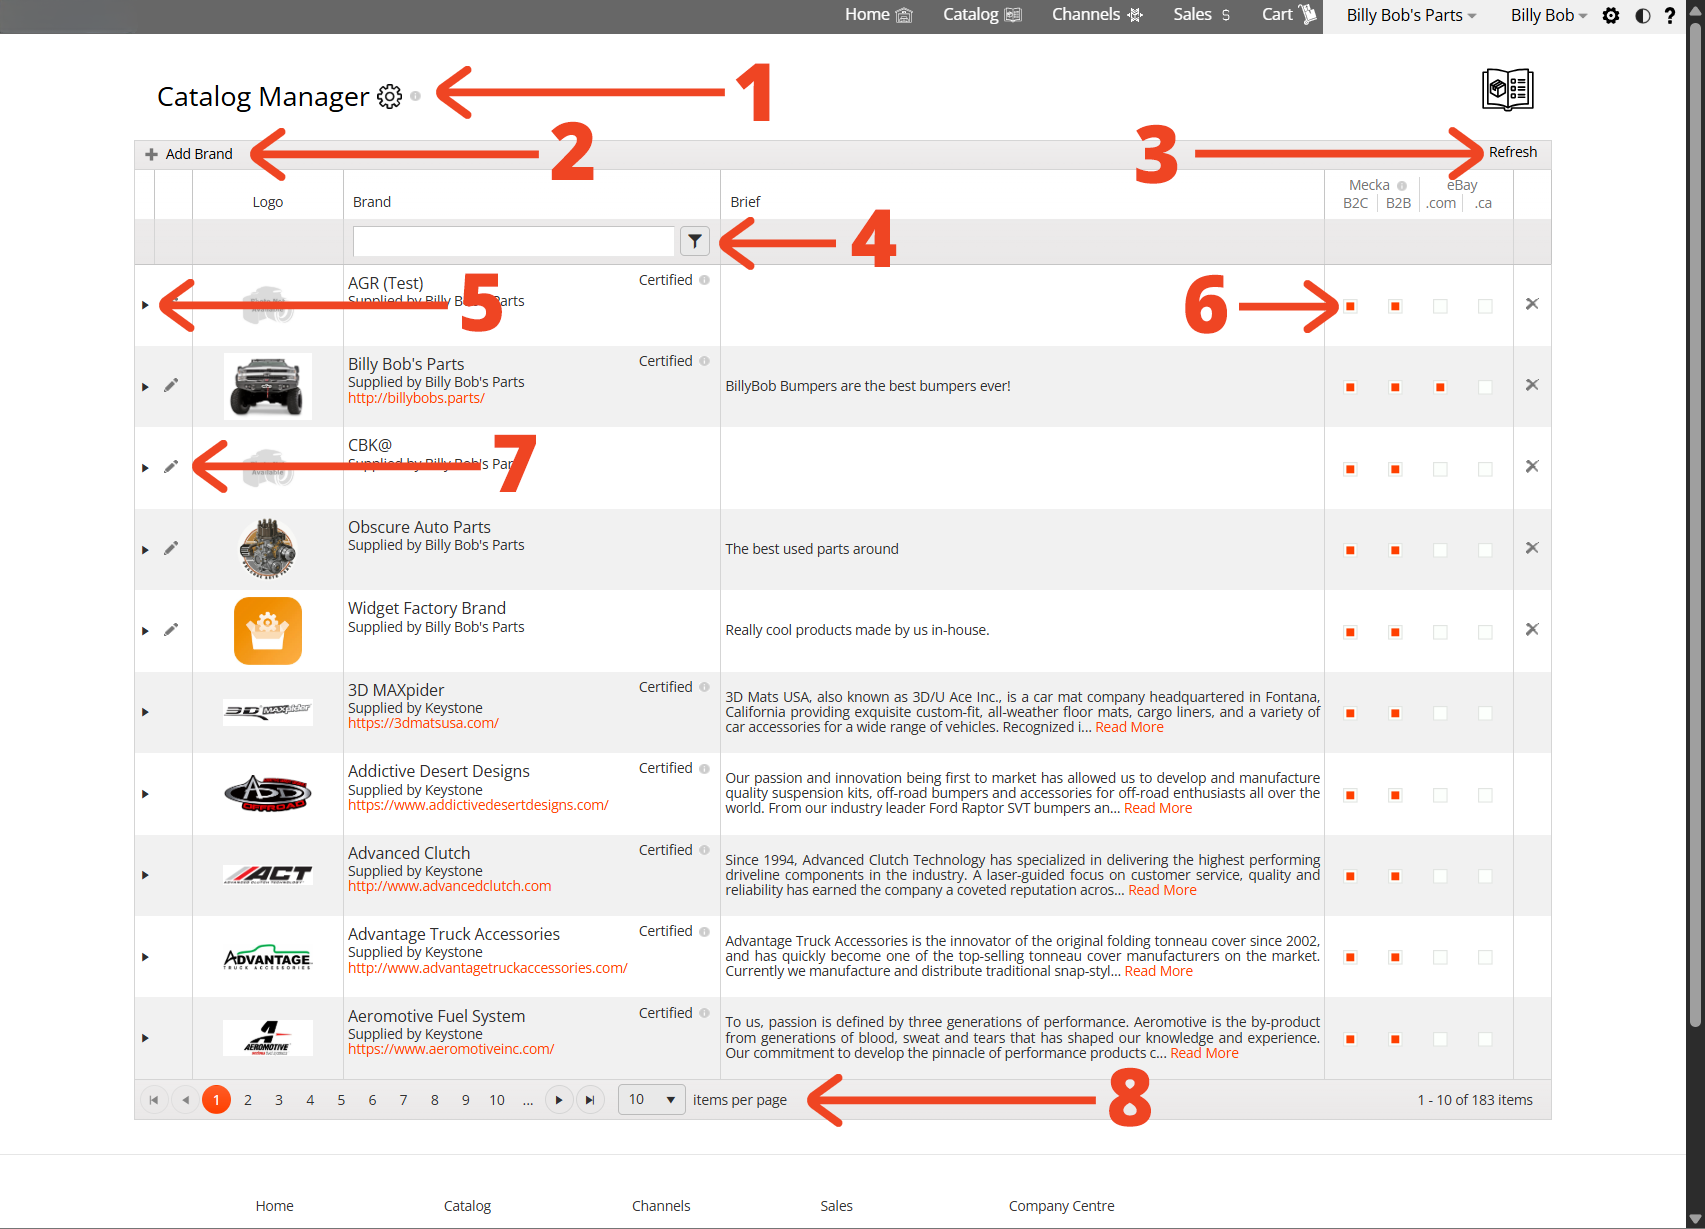Viewport: 1705px width, 1229px height.
Task: Open the catalog book icon
Action: 1507,90
